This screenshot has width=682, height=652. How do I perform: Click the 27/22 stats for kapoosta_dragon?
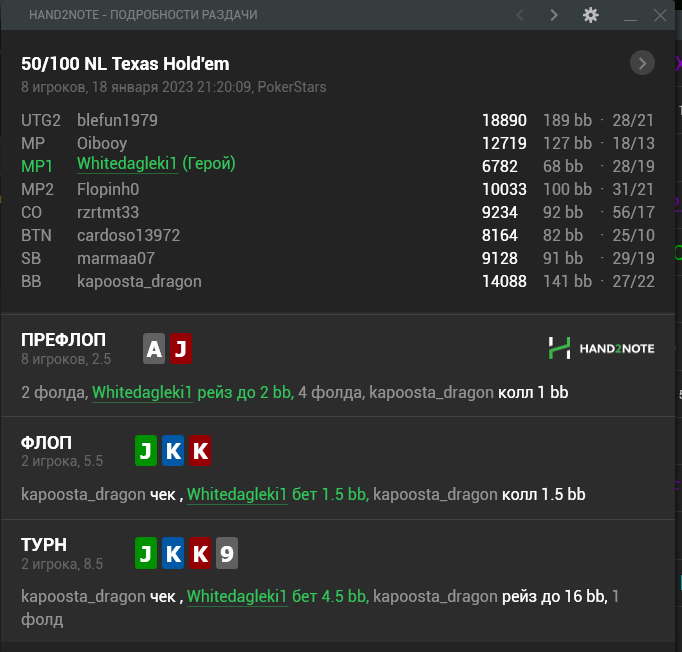[633, 282]
